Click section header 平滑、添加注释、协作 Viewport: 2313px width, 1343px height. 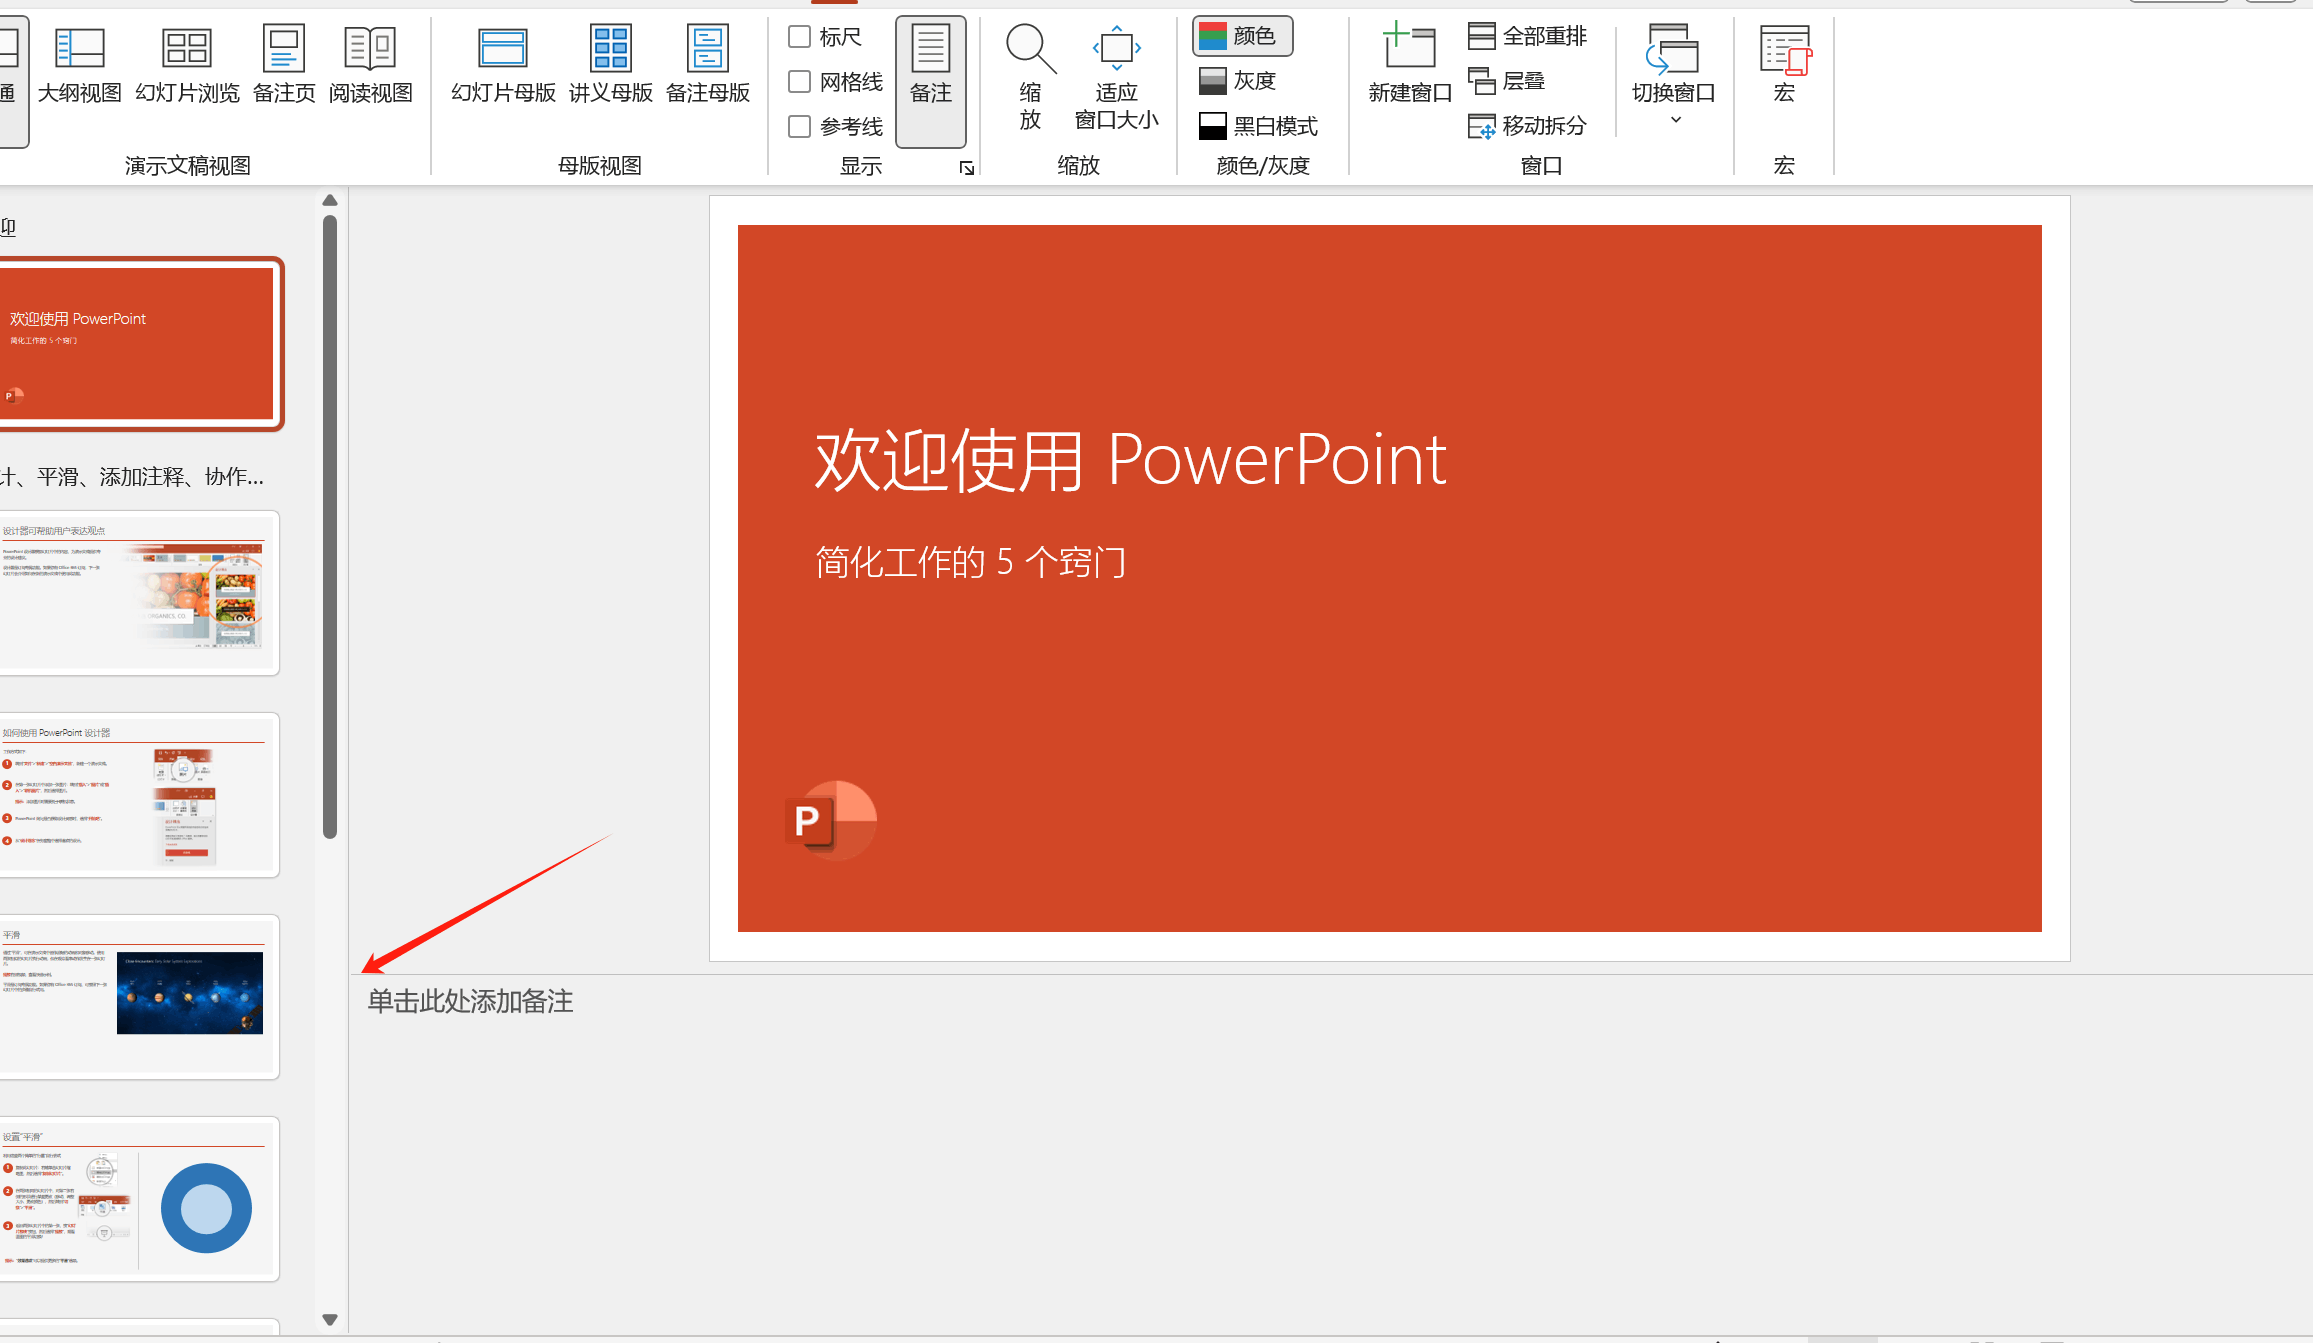[x=132, y=477]
